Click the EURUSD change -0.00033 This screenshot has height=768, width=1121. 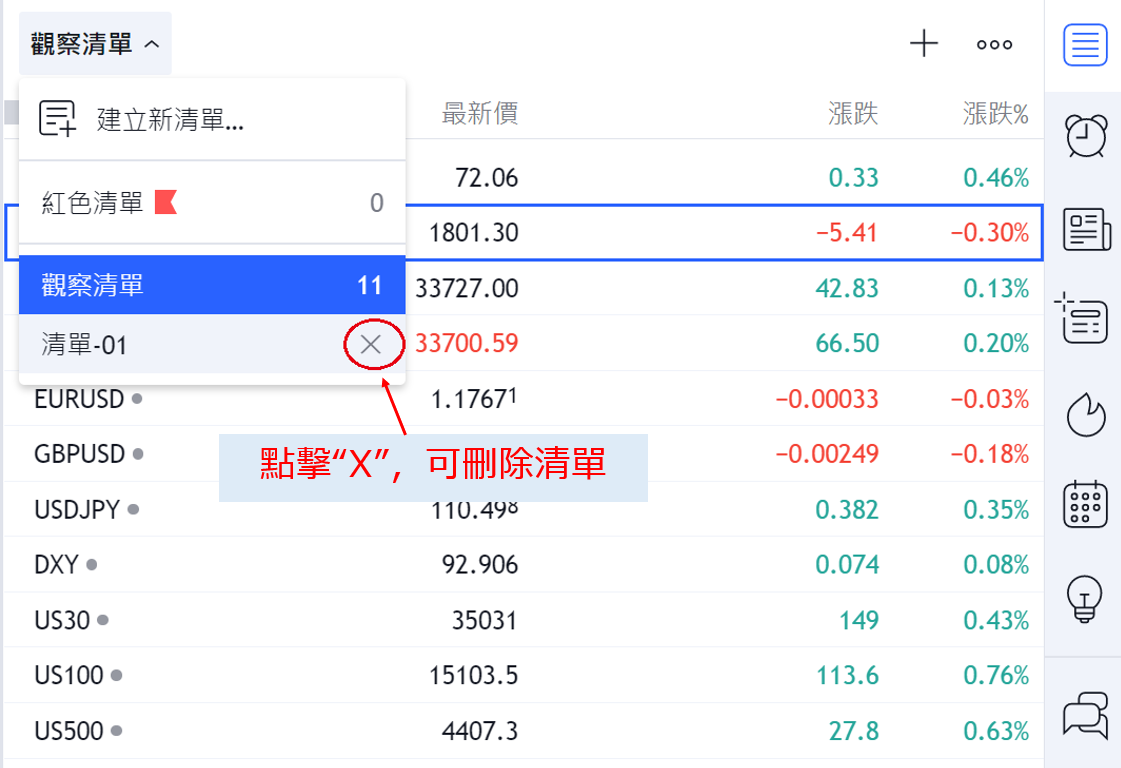pyautogui.click(x=827, y=398)
